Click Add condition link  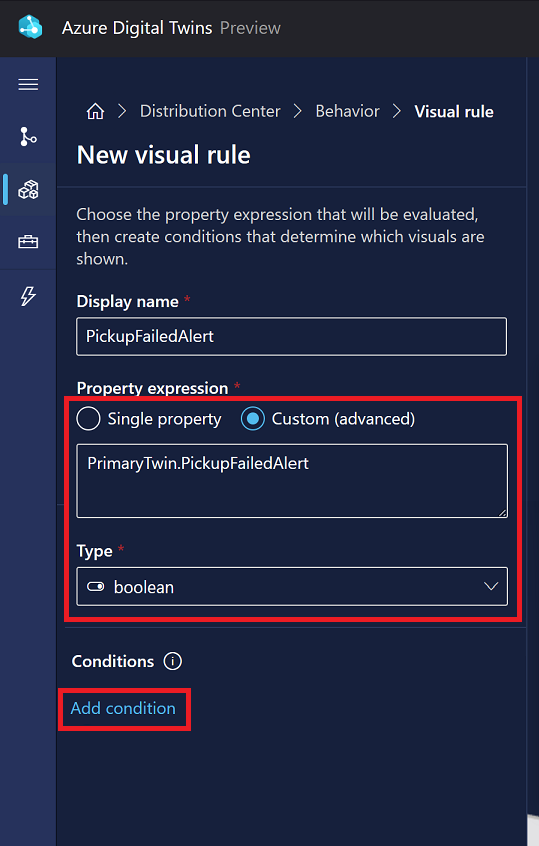click(123, 708)
